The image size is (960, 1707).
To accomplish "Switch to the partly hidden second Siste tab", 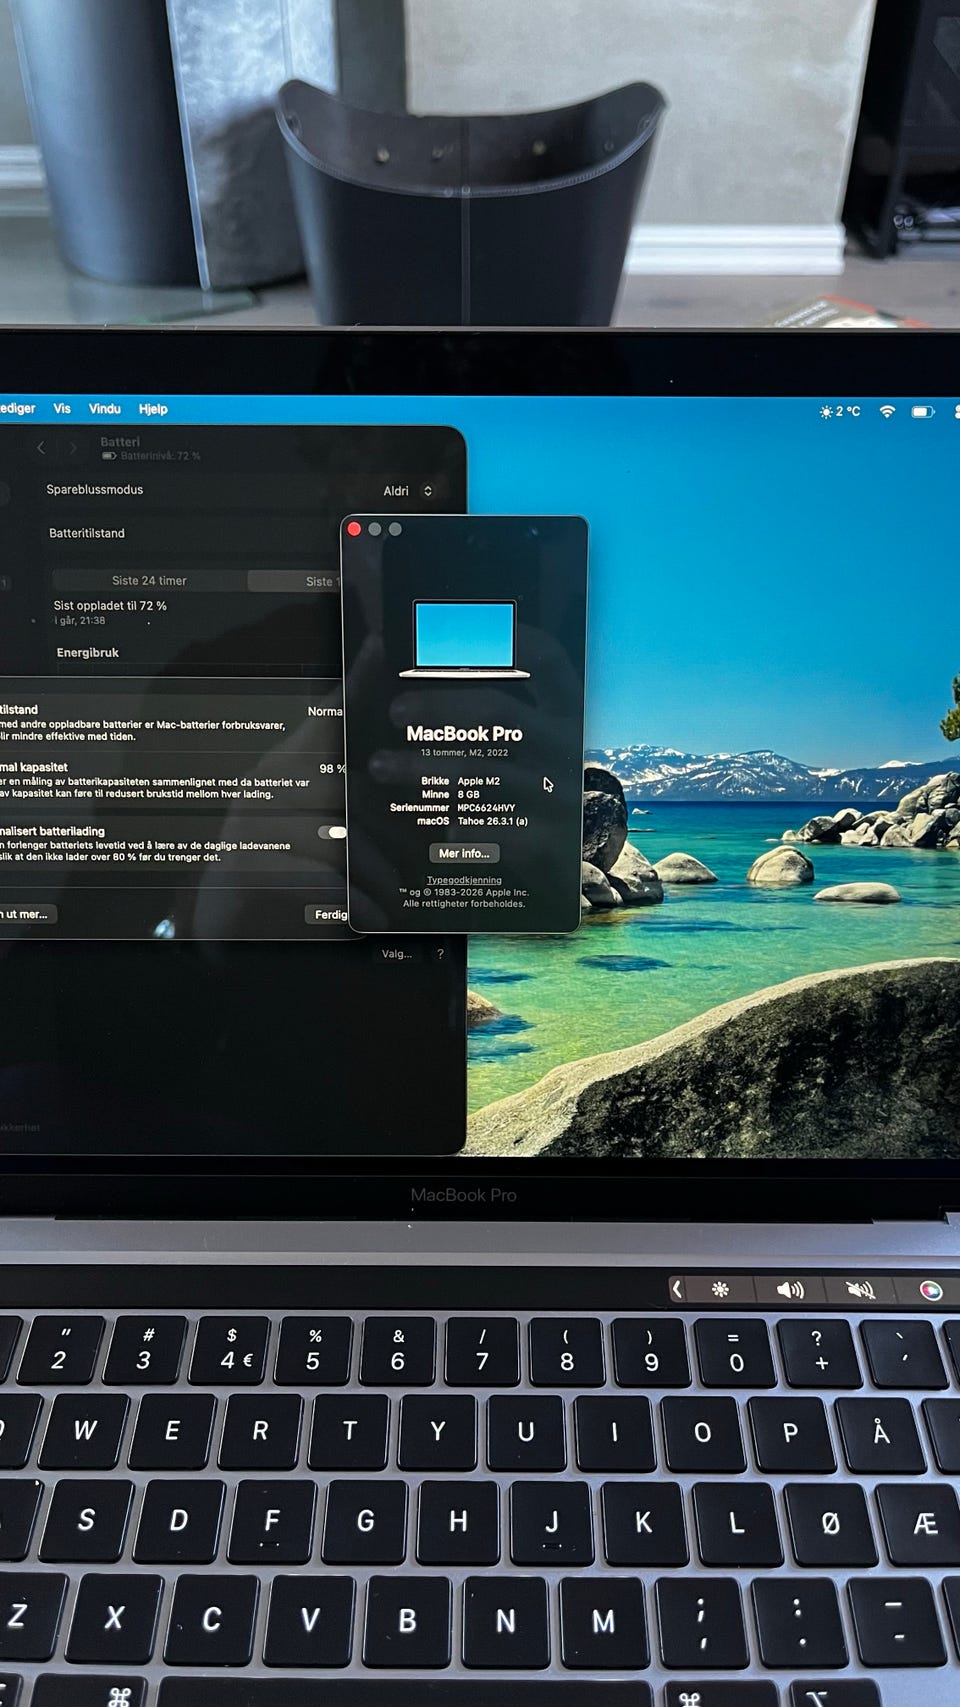I will pos(296,581).
